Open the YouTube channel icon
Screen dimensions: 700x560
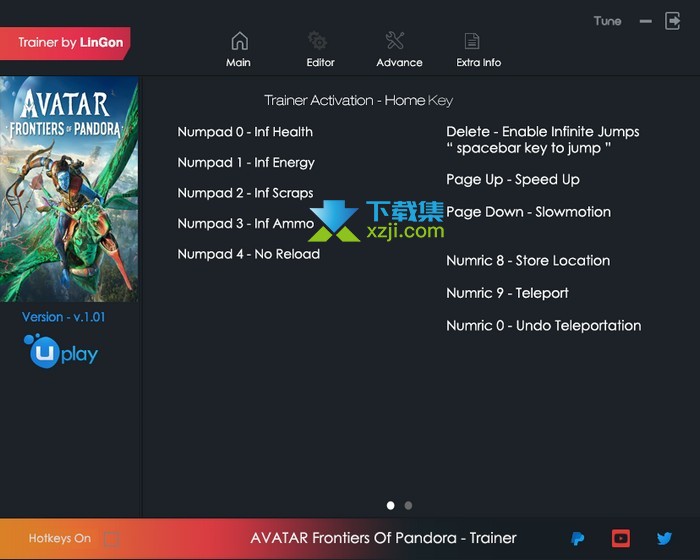[621, 539]
